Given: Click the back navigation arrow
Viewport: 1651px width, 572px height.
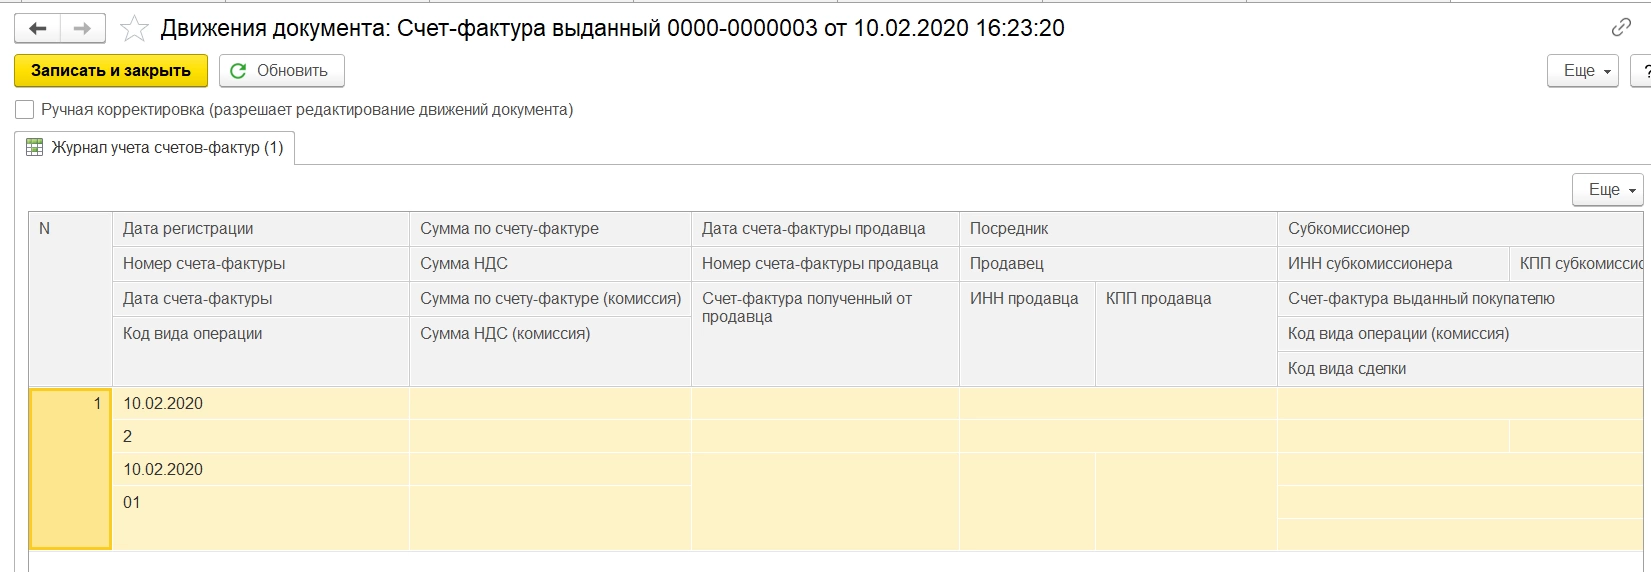Looking at the screenshot, I should pos(38,29).
